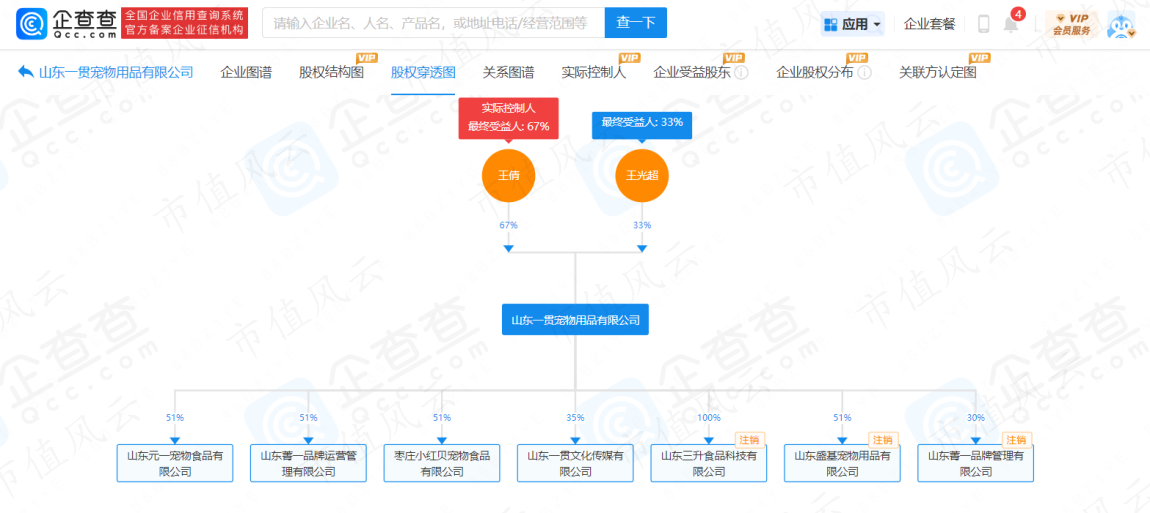
Task: Switch to 企业股权分布 tab
Action: 815,72
